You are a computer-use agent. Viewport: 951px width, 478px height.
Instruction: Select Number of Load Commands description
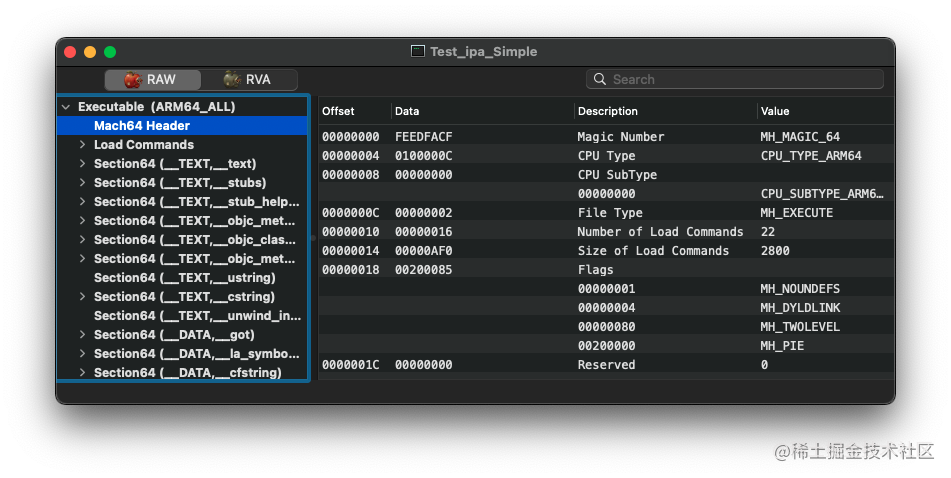[660, 232]
